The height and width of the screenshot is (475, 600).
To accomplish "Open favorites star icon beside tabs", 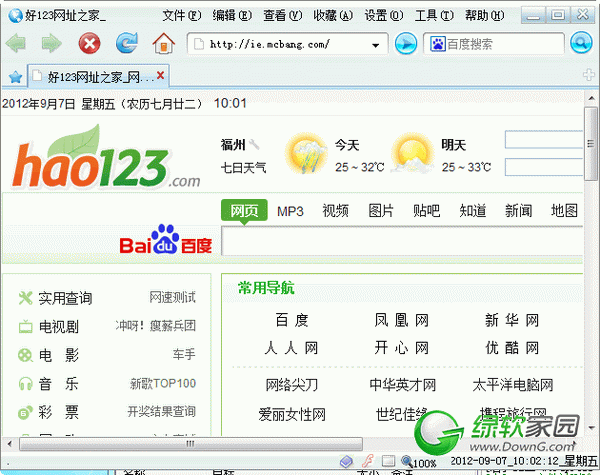I will click(15, 77).
